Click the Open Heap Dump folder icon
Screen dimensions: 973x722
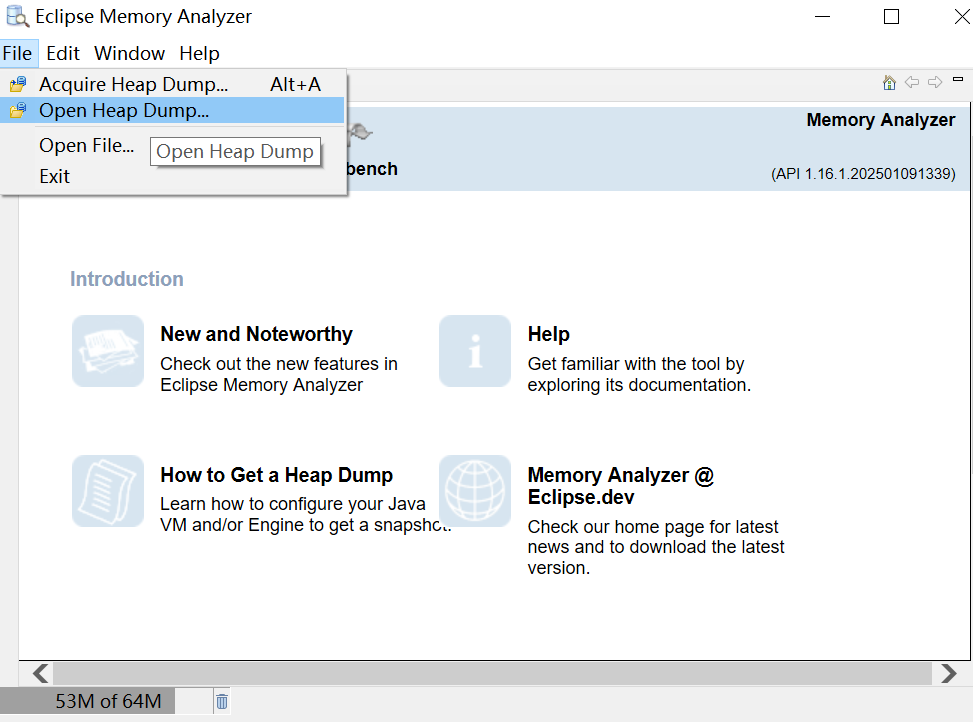[18, 110]
